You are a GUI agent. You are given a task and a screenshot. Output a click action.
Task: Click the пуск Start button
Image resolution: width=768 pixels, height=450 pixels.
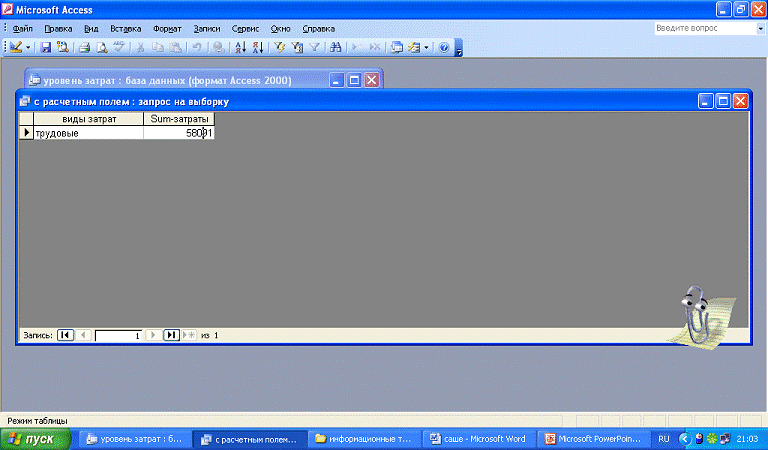(x=35, y=439)
